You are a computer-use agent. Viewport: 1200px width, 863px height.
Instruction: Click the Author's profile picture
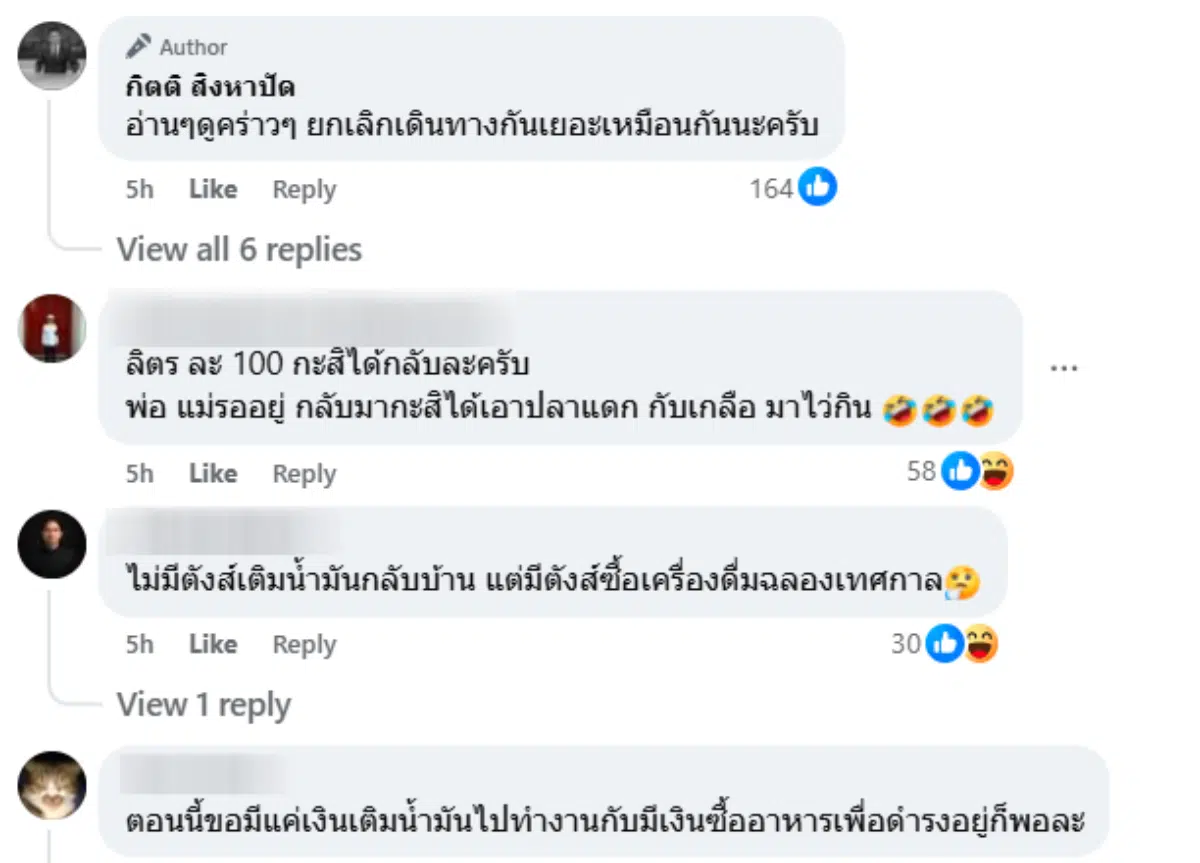coord(52,55)
